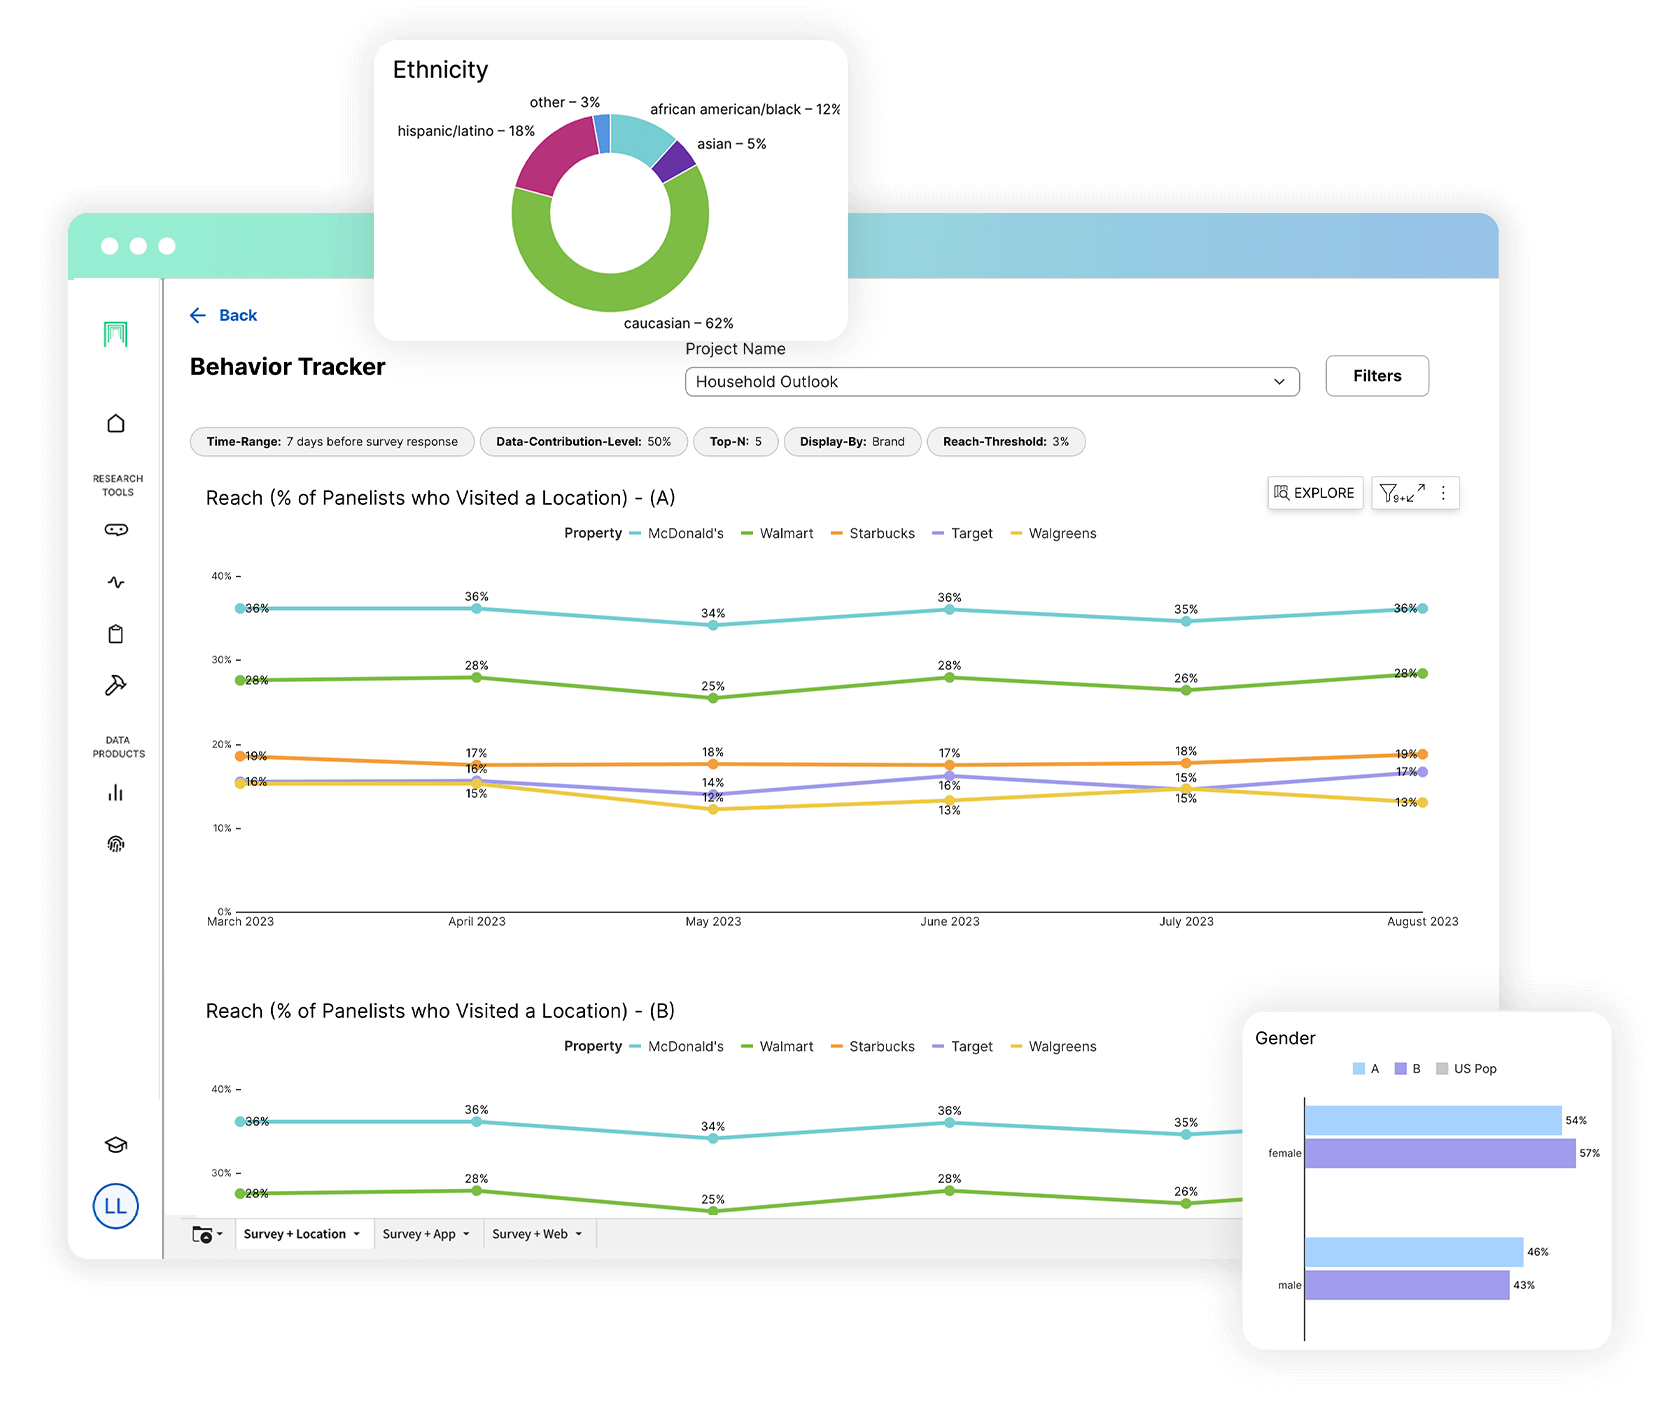Image resolution: width=1671 pixels, height=1414 pixels.
Task: Click the 'RESEARCH TOOLS' sidebar label
Action: 118,486
